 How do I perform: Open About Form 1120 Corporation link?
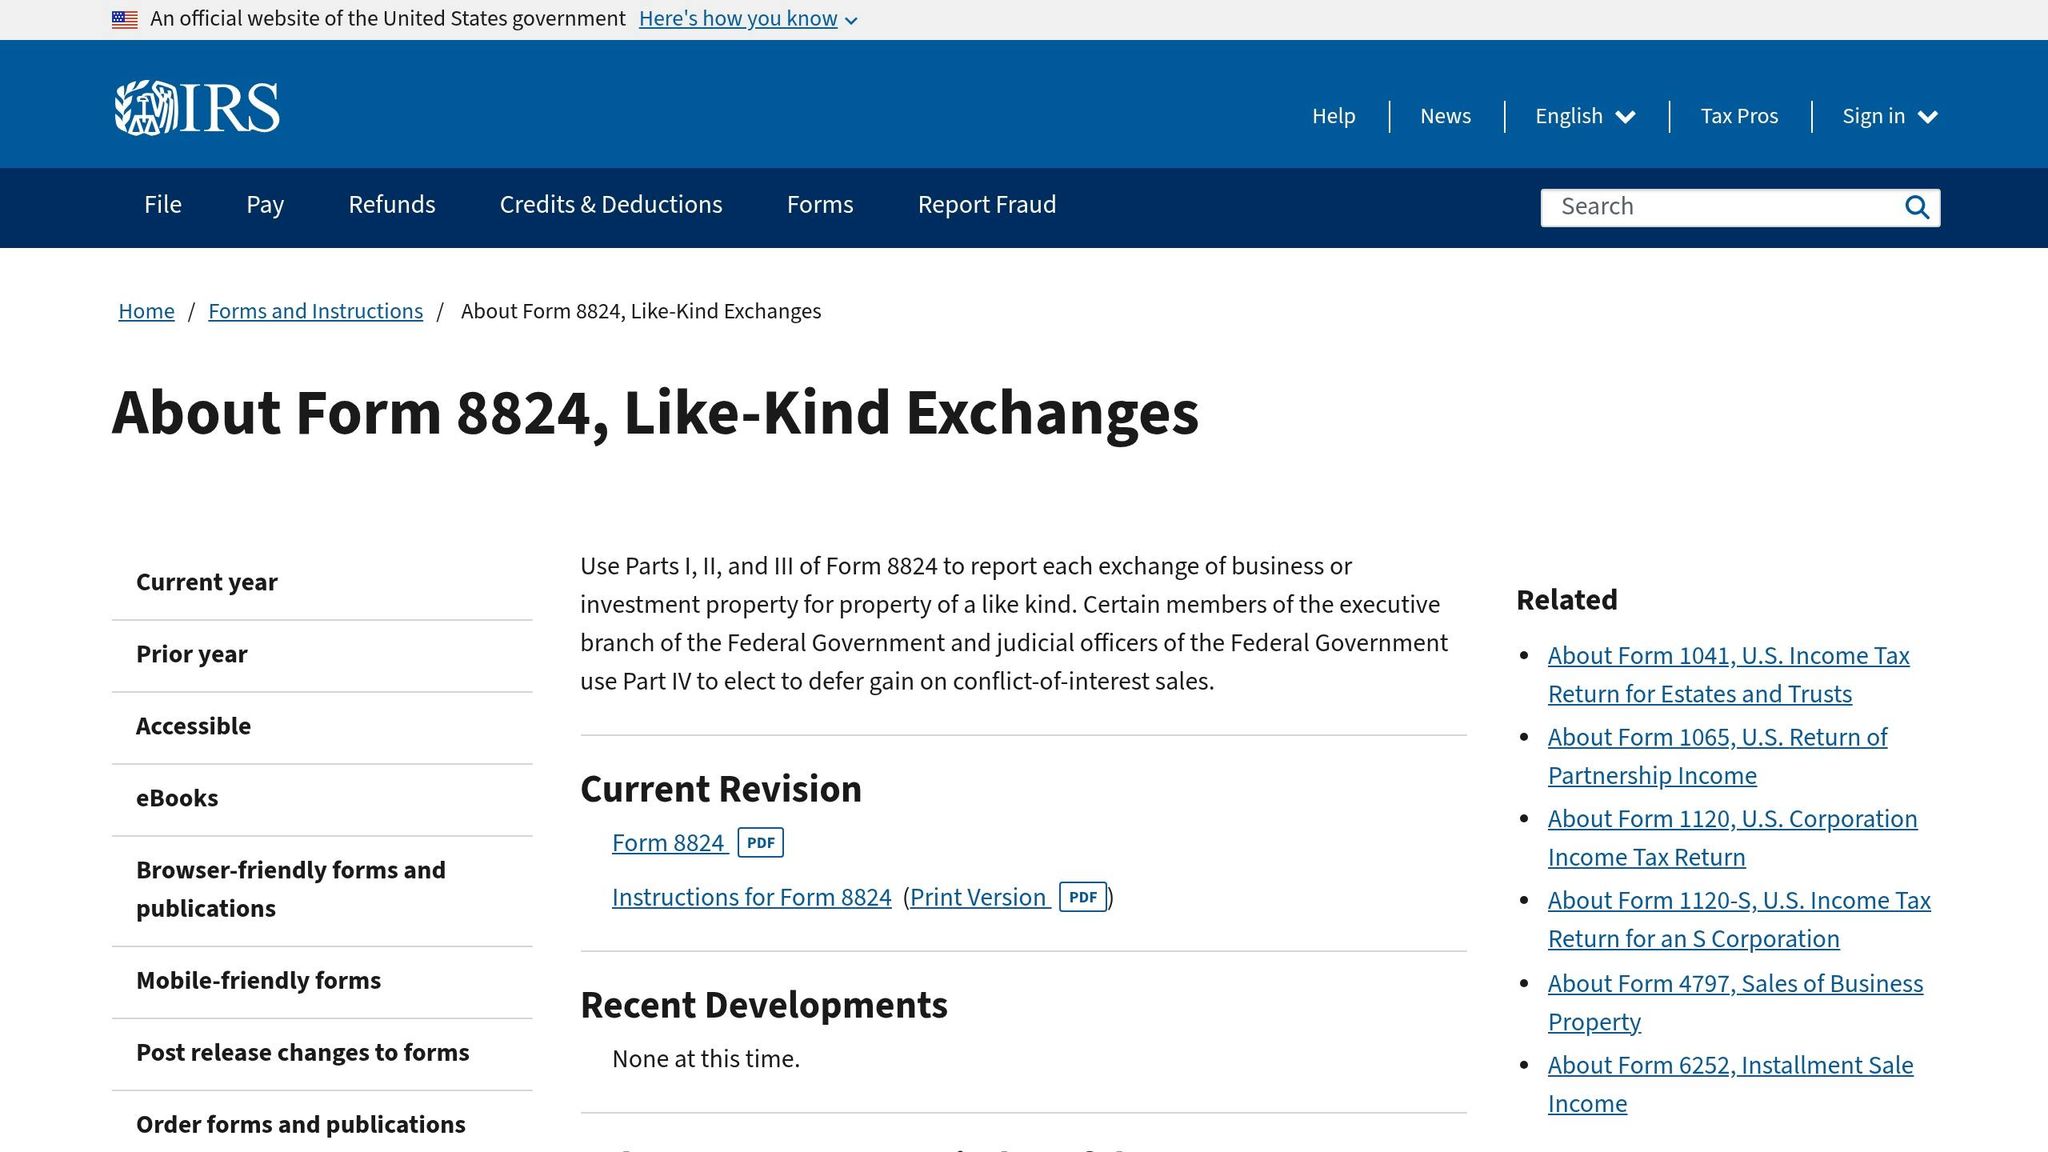click(x=1732, y=838)
